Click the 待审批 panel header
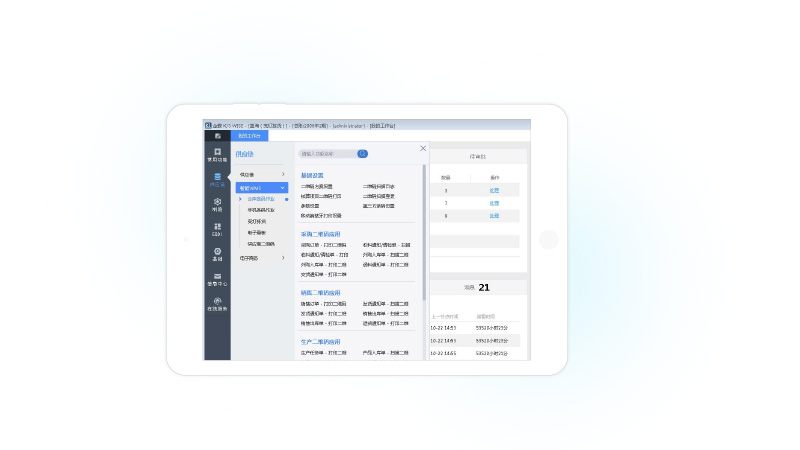This screenshot has width=800, height=450. [x=478, y=157]
